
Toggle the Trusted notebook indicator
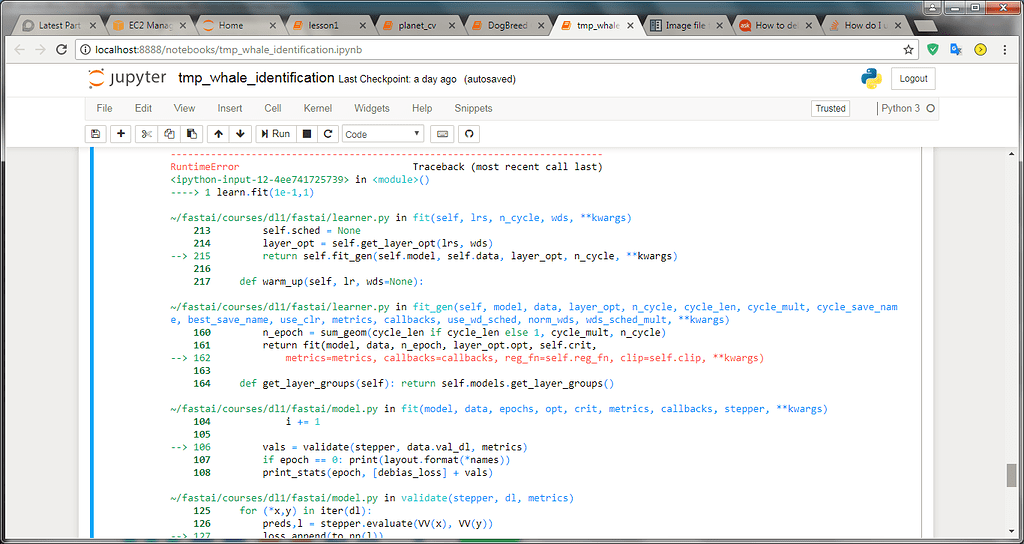(x=830, y=108)
